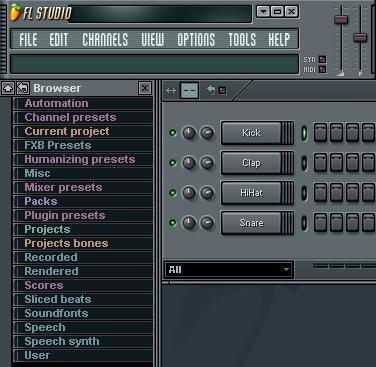Open the Kick channel button

tap(257, 133)
